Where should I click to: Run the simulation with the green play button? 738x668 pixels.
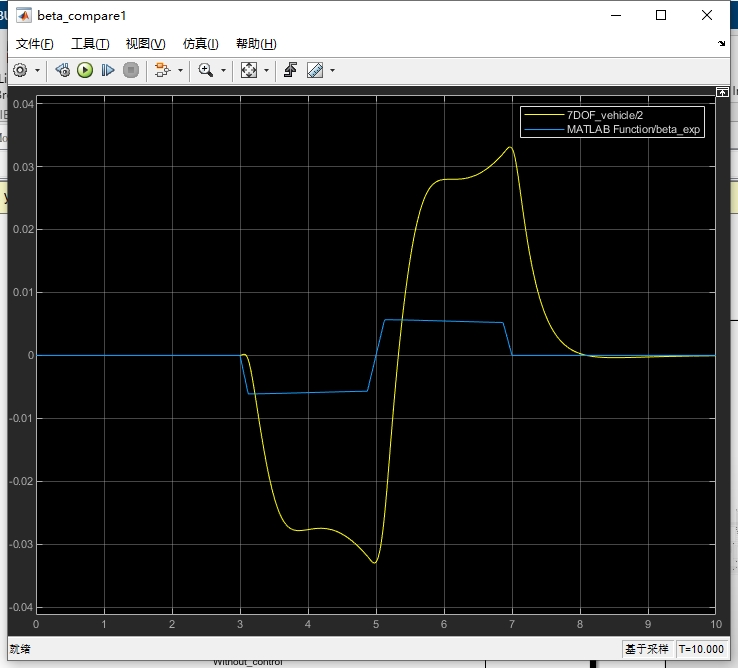pyautogui.click(x=85, y=71)
